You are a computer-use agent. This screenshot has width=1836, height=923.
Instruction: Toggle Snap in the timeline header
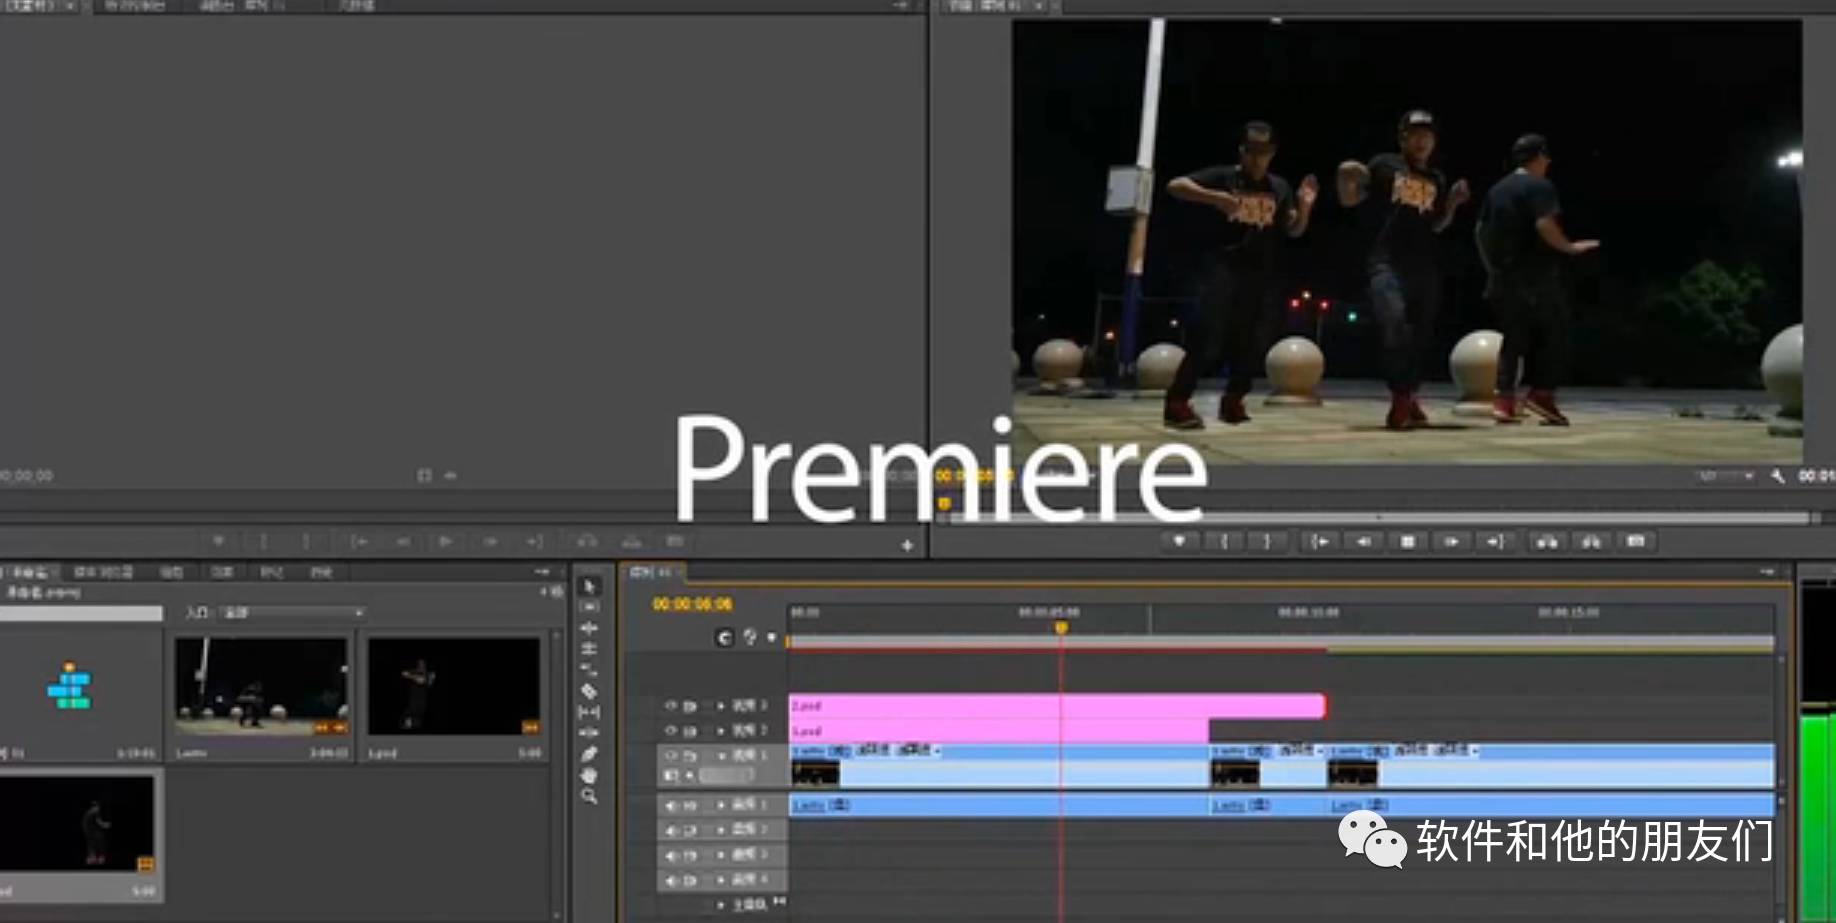point(725,637)
